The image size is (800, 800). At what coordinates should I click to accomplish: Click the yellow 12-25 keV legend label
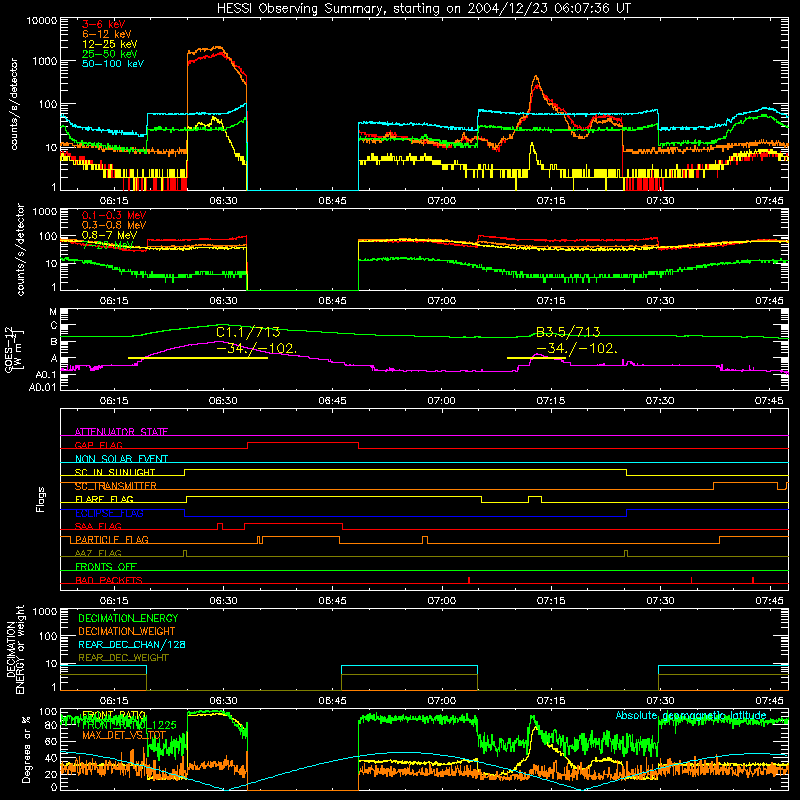click(109, 44)
